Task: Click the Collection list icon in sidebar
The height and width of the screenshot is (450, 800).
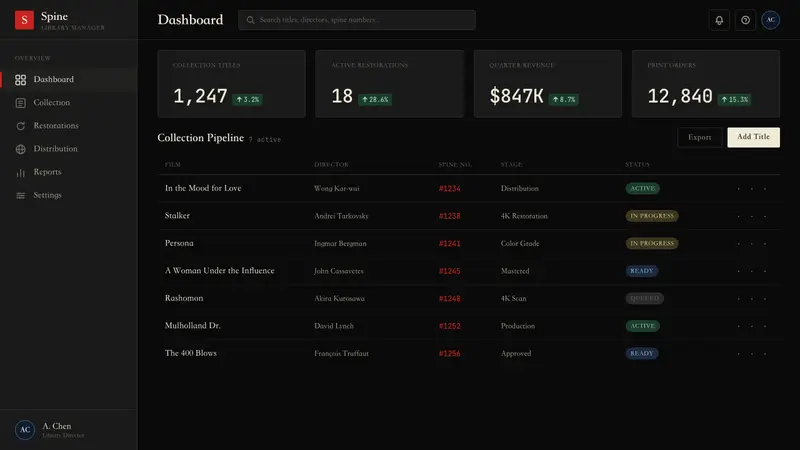Action: [20, 103]
